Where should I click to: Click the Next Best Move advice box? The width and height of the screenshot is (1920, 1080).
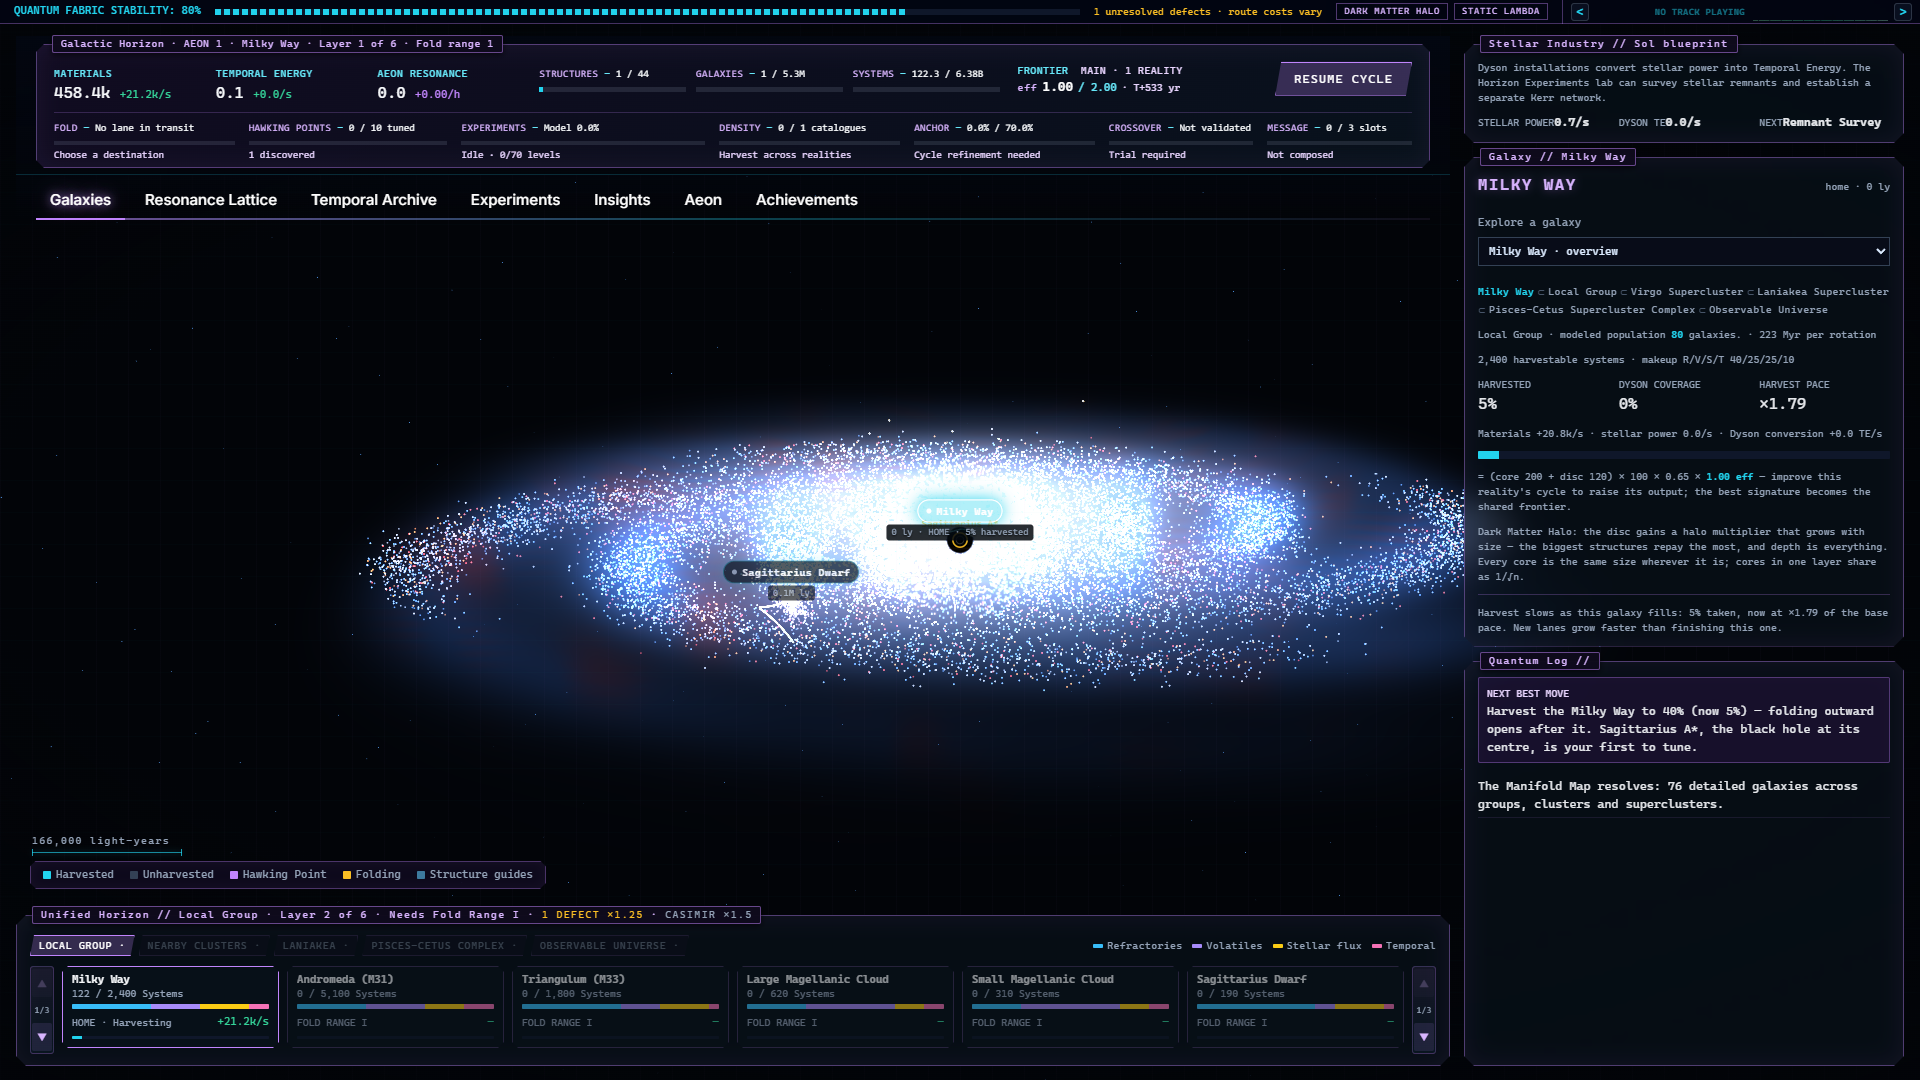coord(1683,720)
